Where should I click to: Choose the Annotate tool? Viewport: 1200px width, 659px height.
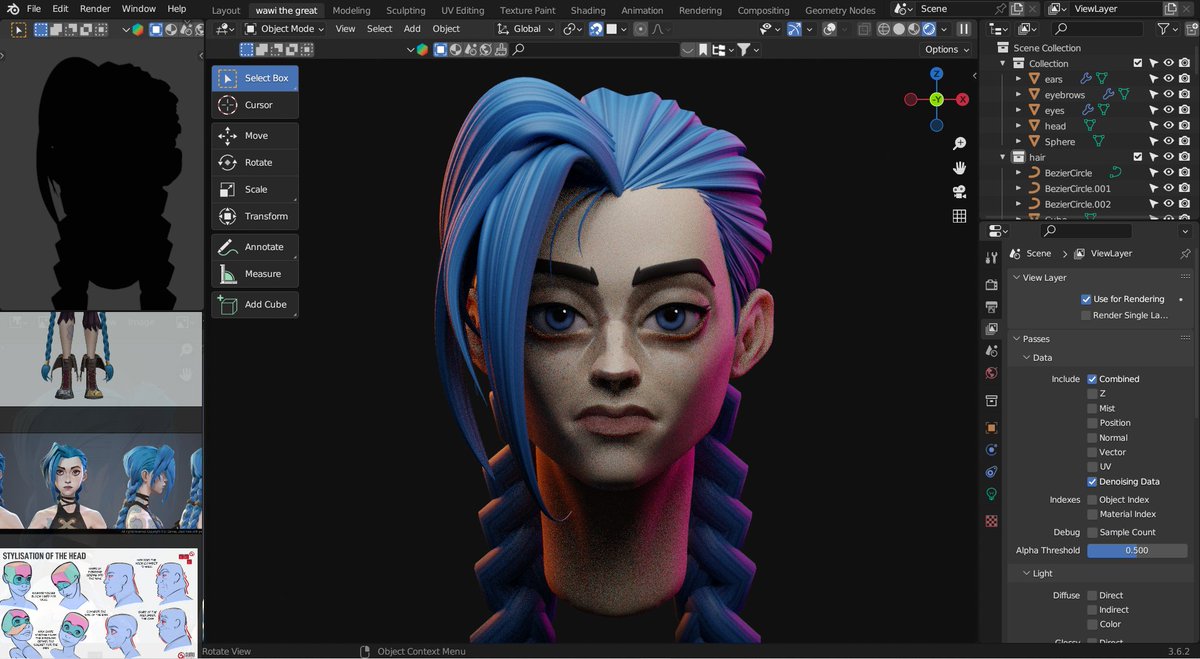coord(255,247)
